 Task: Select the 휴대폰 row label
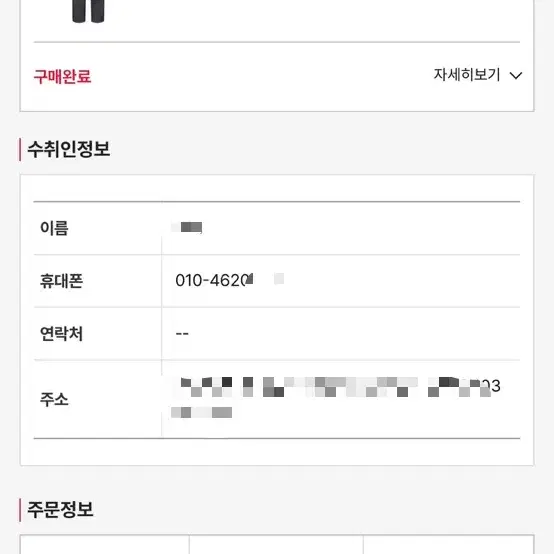click(x=61, y=281)
